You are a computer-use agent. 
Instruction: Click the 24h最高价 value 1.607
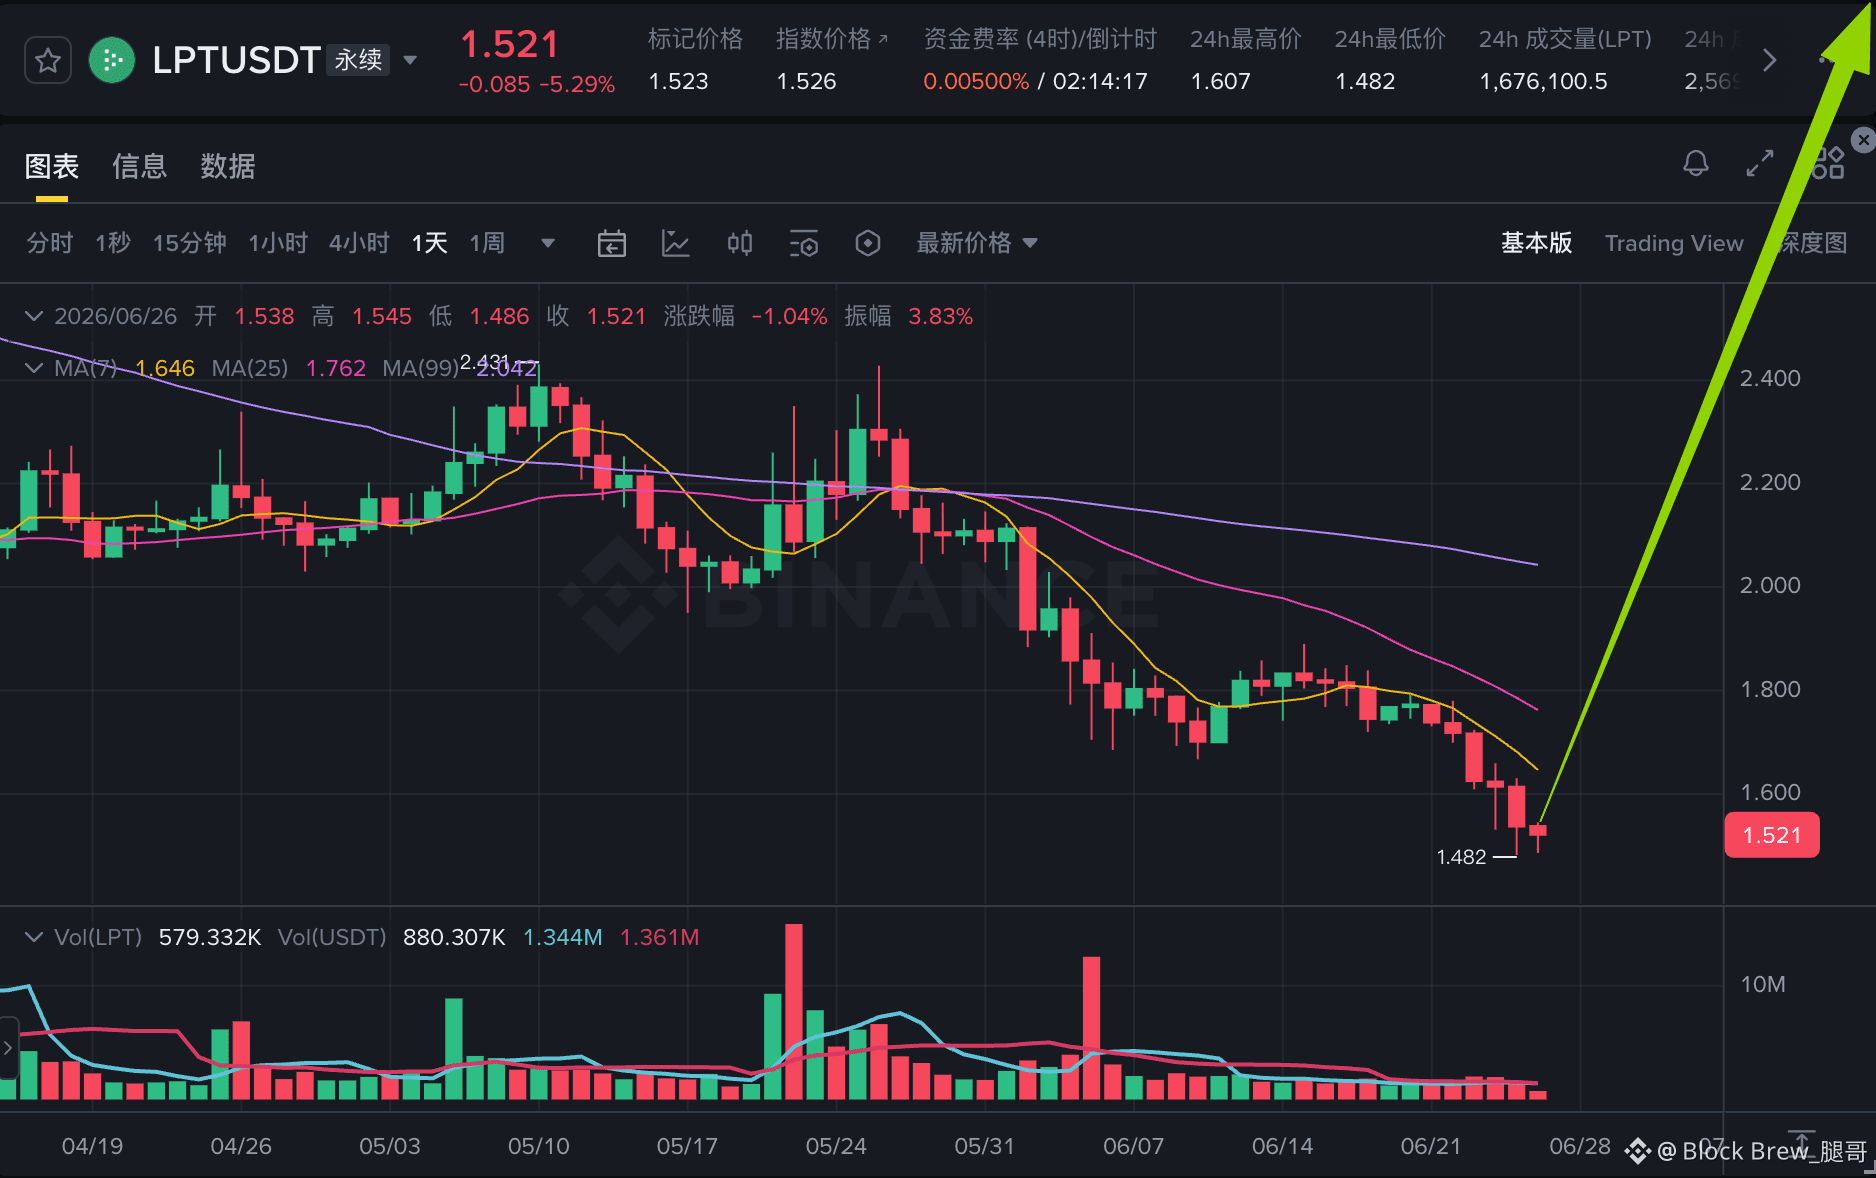coord(1220,82)
